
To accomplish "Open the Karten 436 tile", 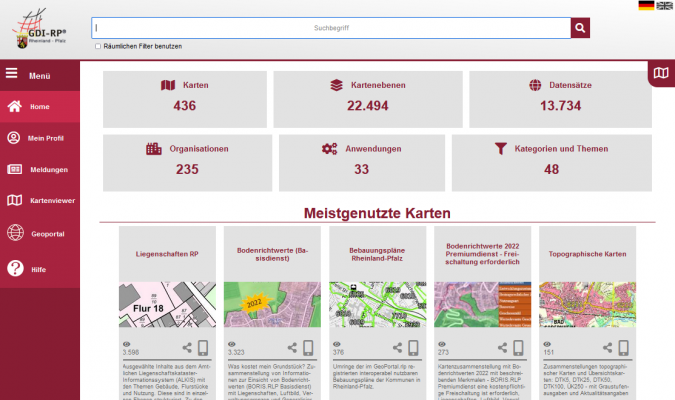I will pyautogui.click(x=185, y=99).
